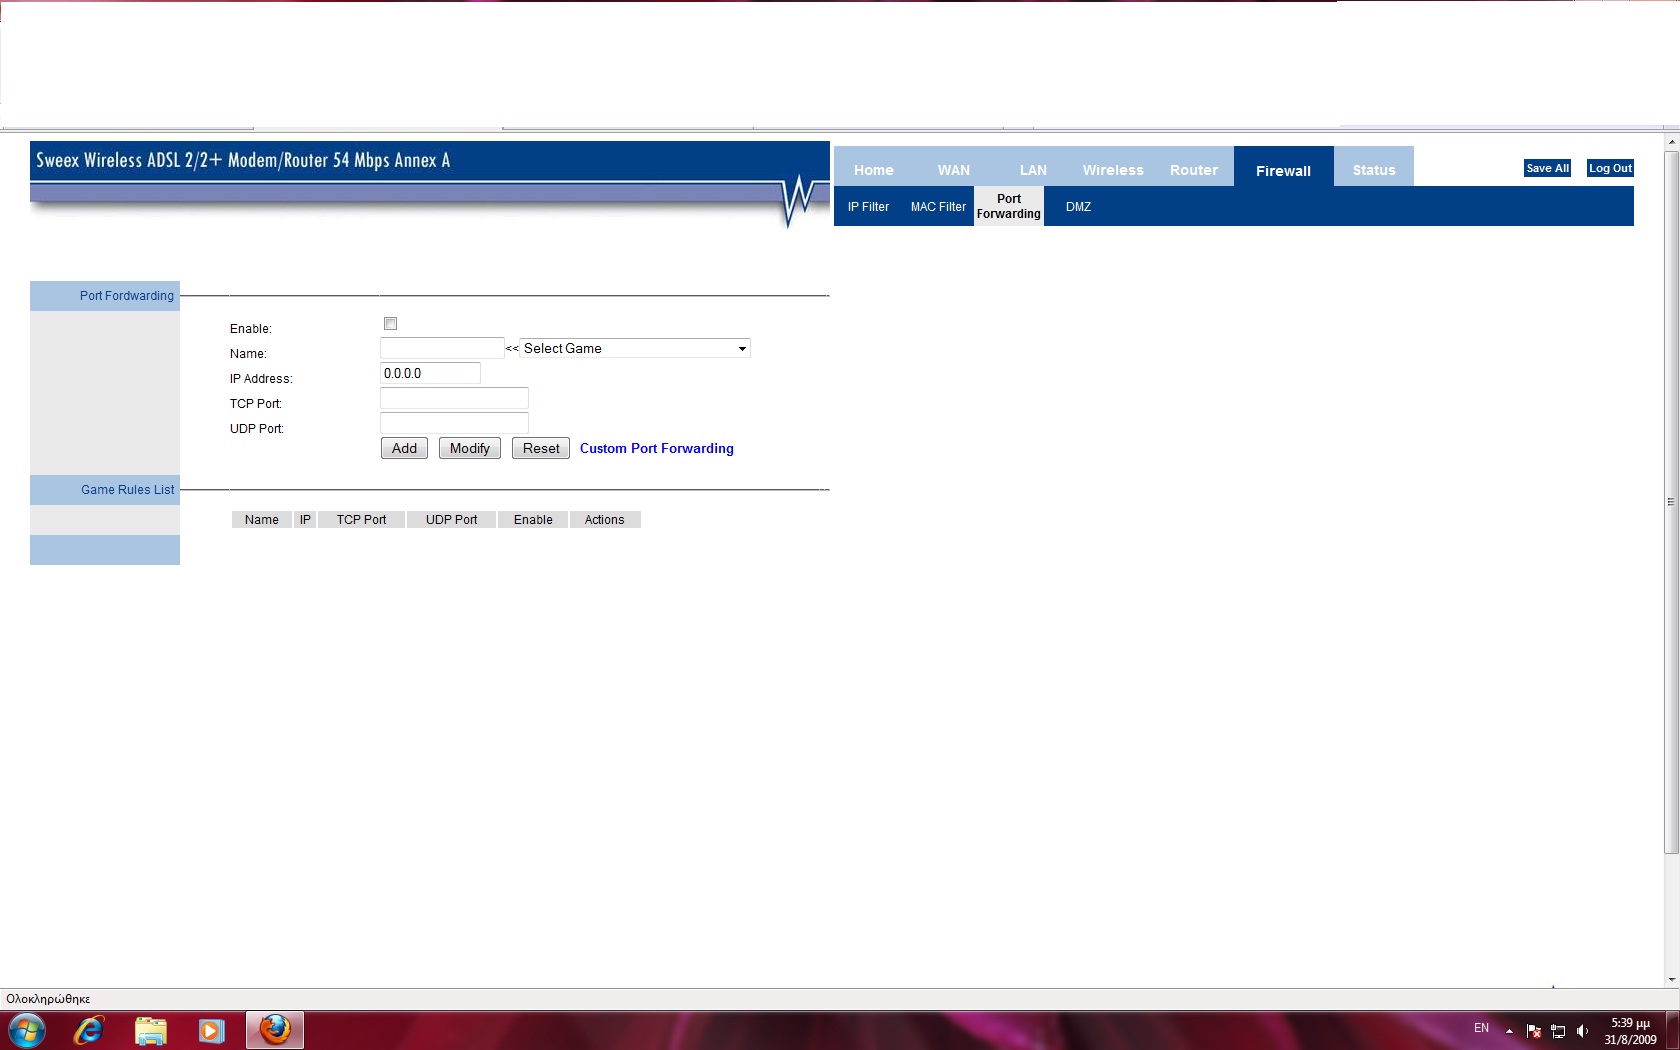
Task: Open the clock showing 5:39 μμ
Action: 1630,1031
